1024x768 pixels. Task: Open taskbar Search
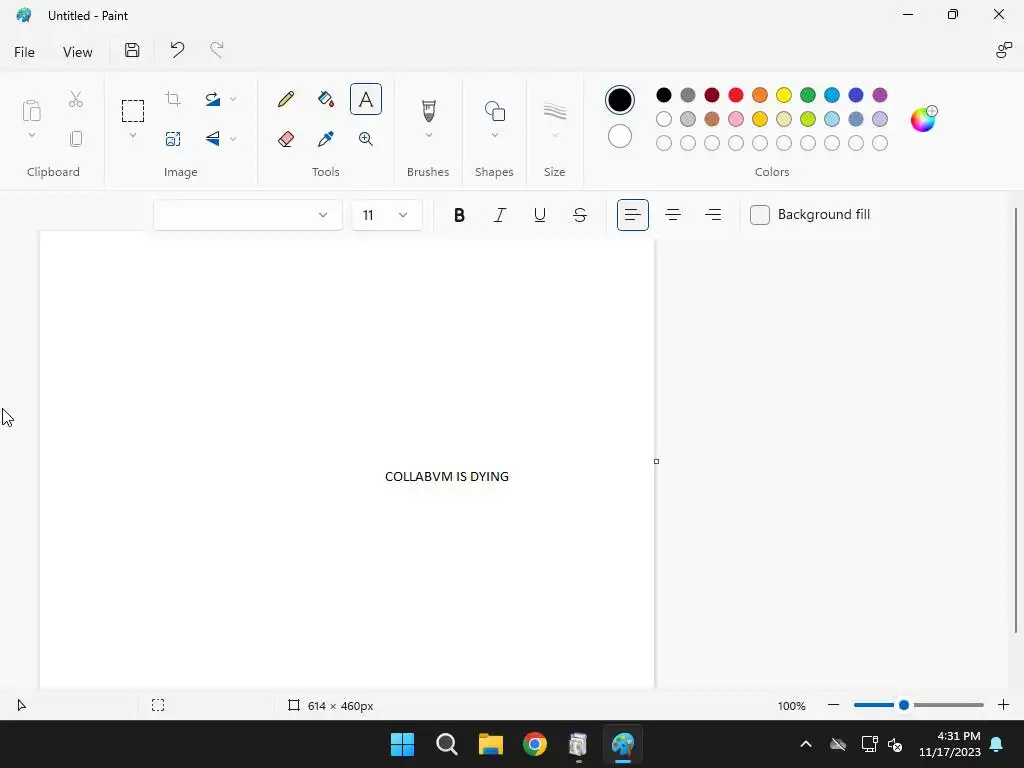(x=447, y=744)
